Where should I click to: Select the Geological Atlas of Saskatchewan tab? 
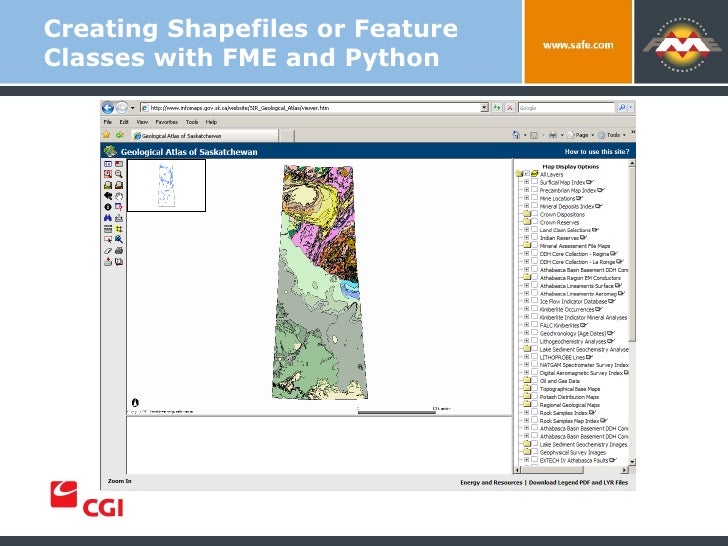pos(205,136)
